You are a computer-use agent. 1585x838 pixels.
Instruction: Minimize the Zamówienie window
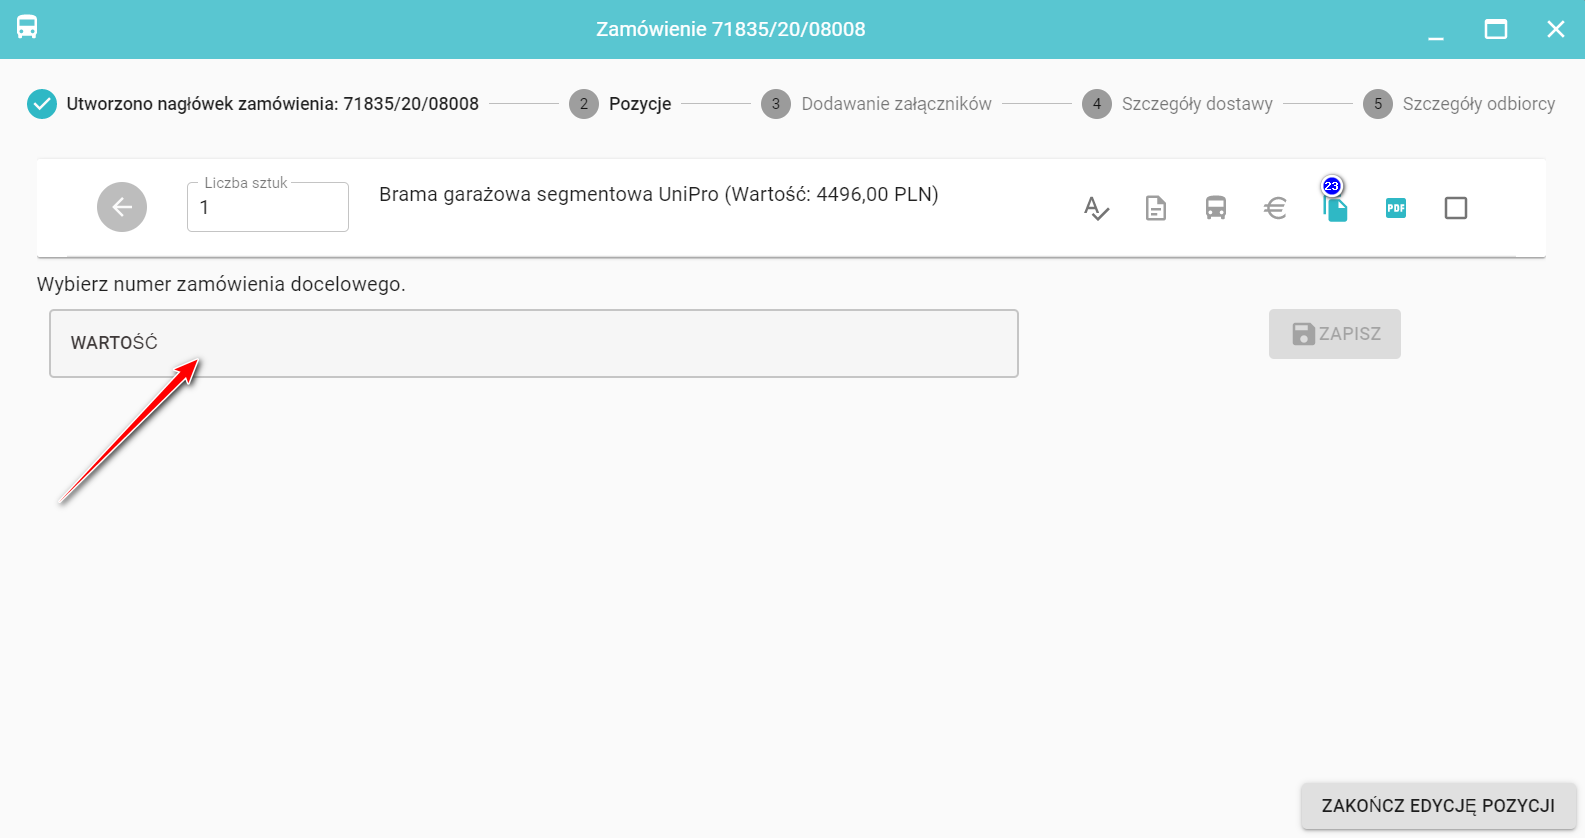1436,30
